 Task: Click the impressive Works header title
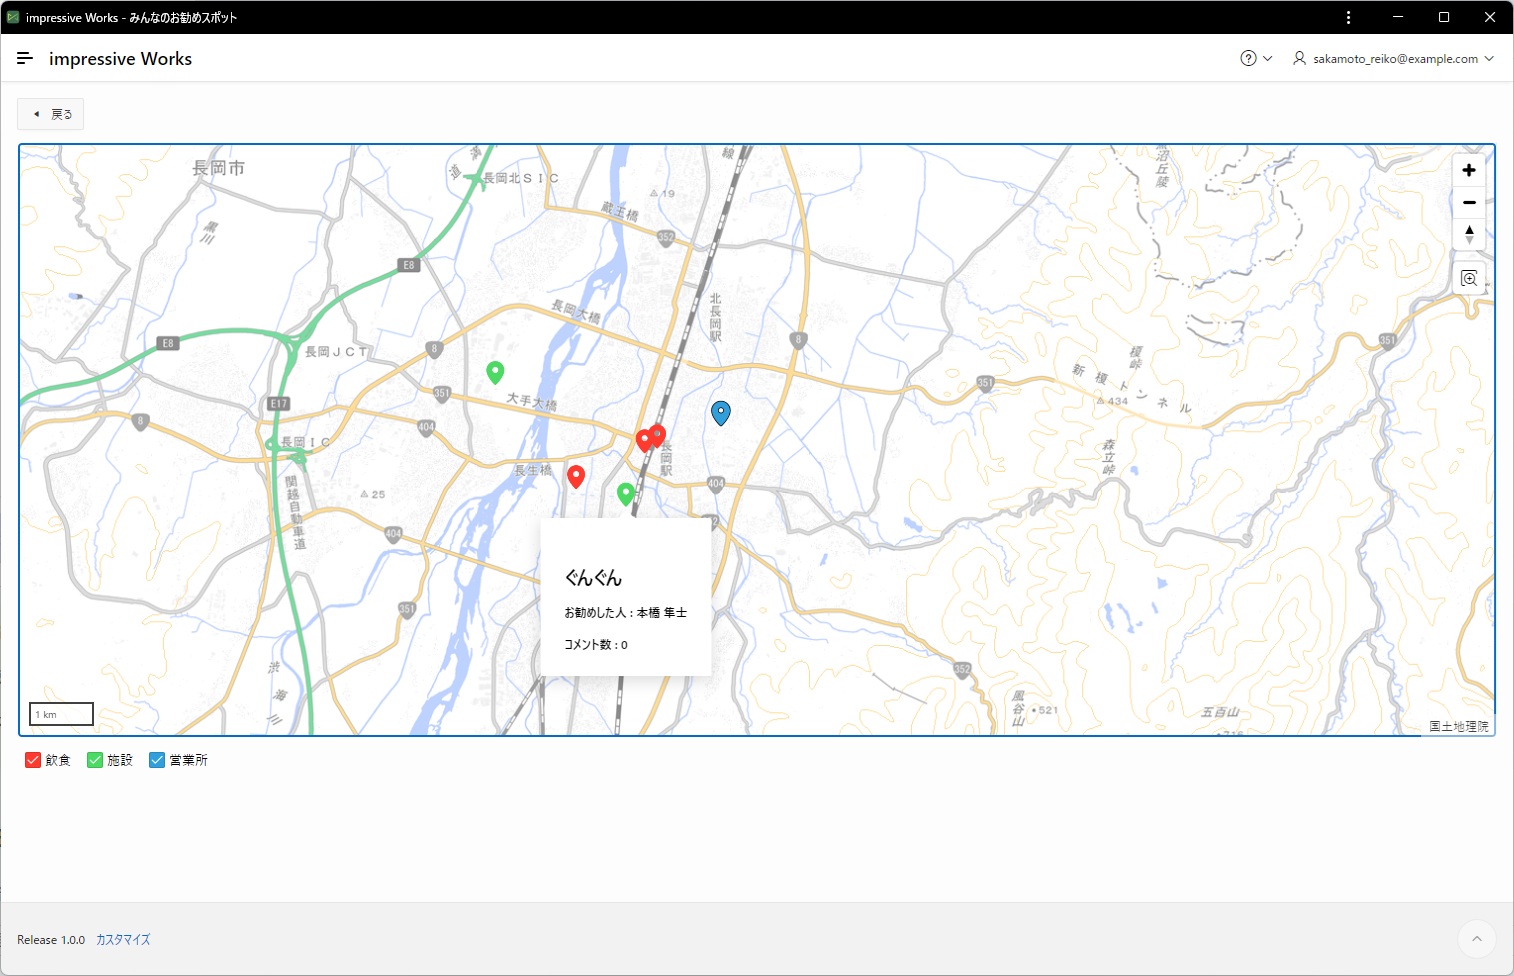[x=120, y=59]
